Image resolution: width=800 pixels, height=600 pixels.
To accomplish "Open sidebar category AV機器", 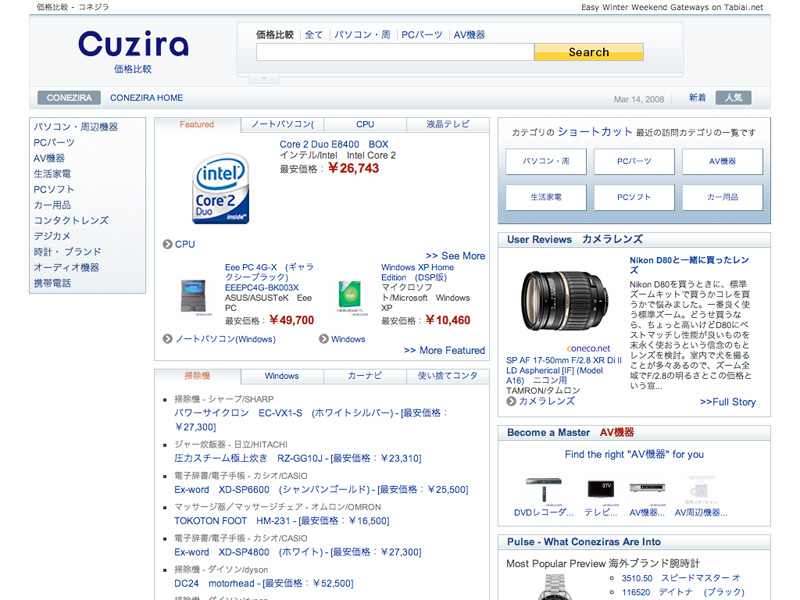I will pos(49,158).
